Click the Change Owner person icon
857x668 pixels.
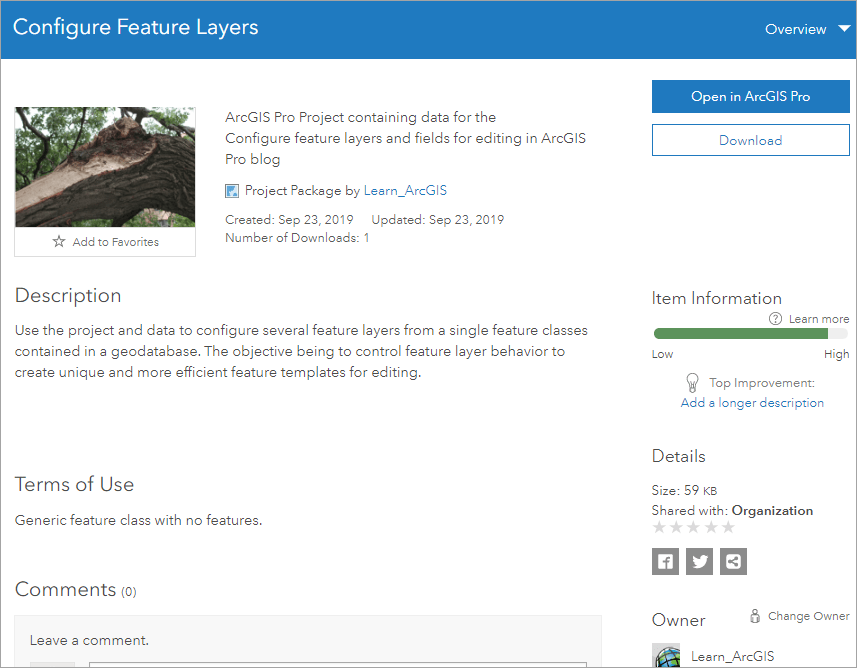[x=757, y=615]
